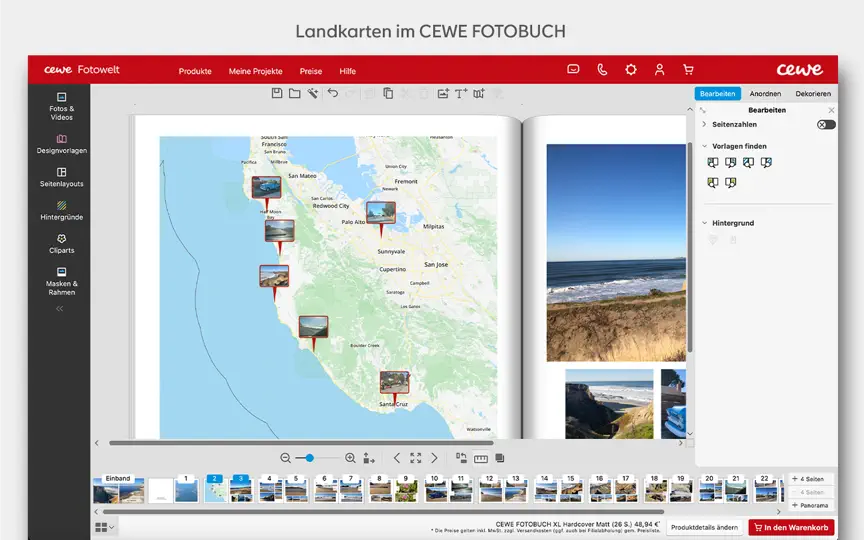The image size is (864, 540).
Task: Go to the previous page spread
Action: (x=397, y=458)
